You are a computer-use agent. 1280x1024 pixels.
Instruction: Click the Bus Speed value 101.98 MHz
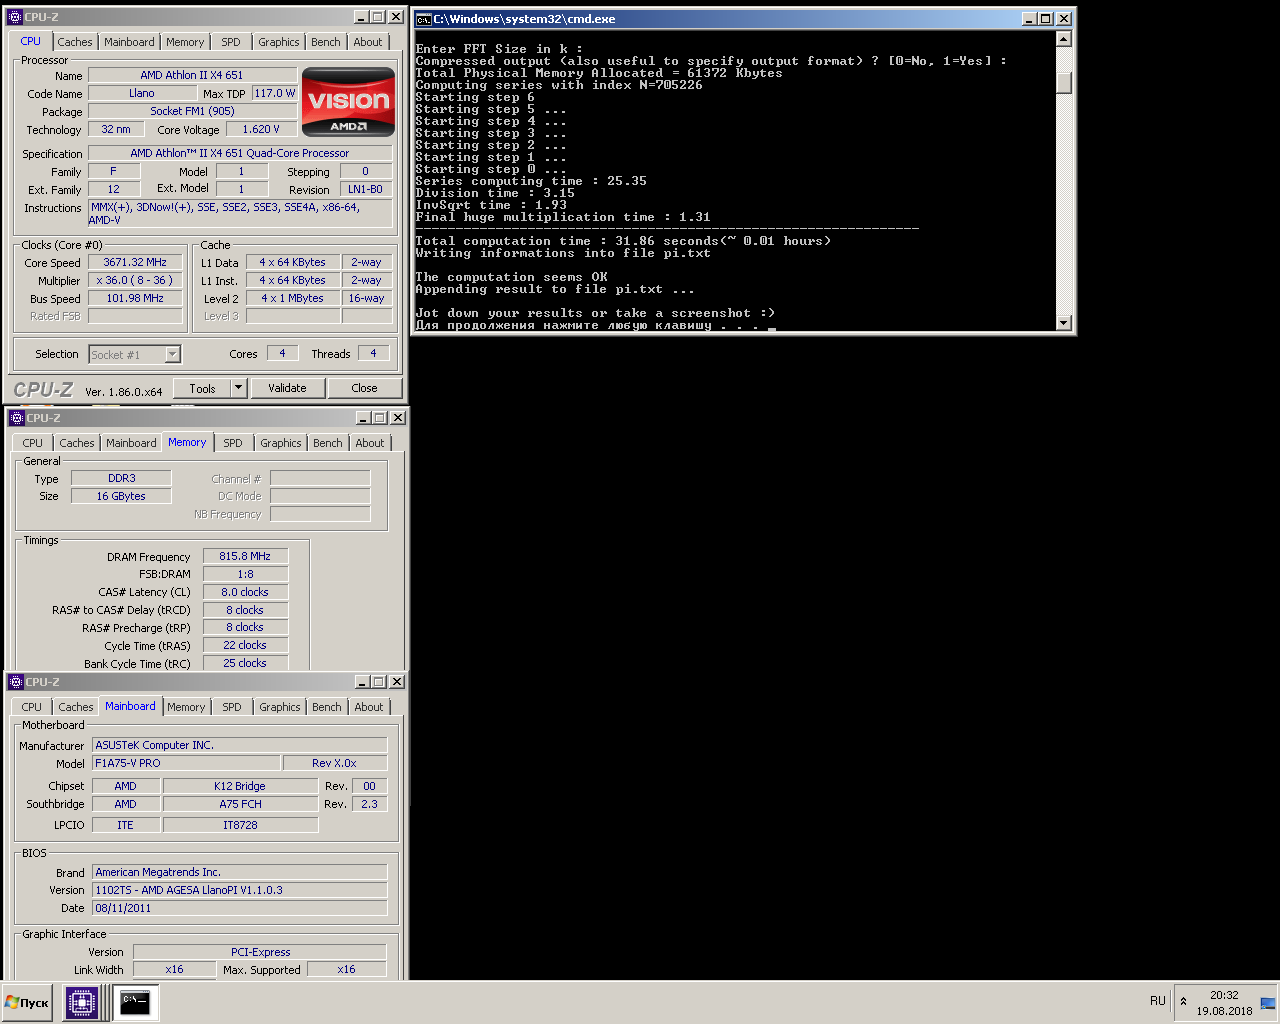tap(135, 298)
